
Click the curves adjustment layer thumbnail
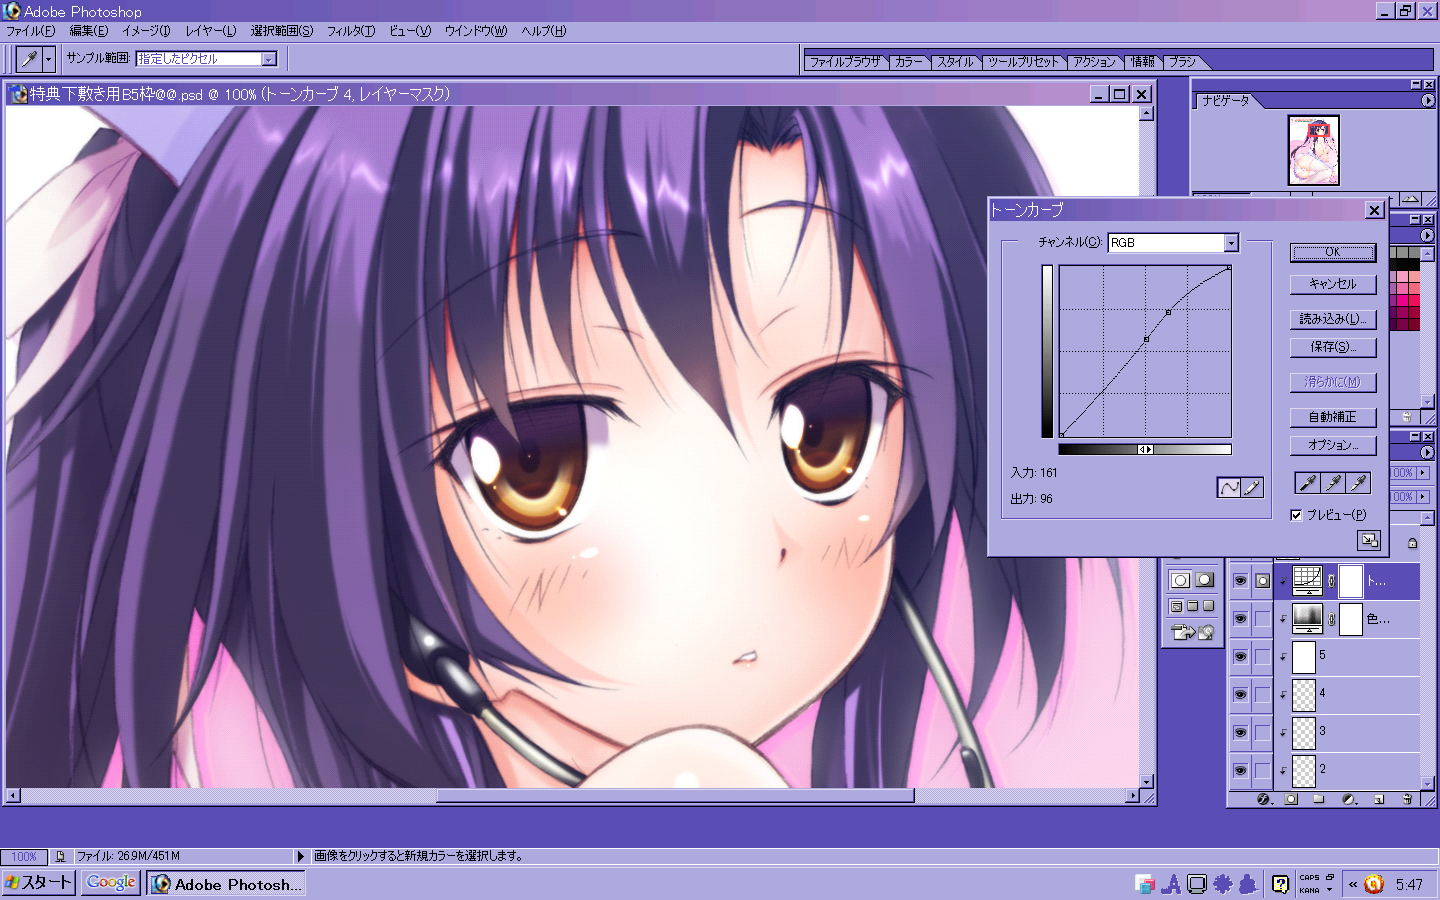point(1307,580)
